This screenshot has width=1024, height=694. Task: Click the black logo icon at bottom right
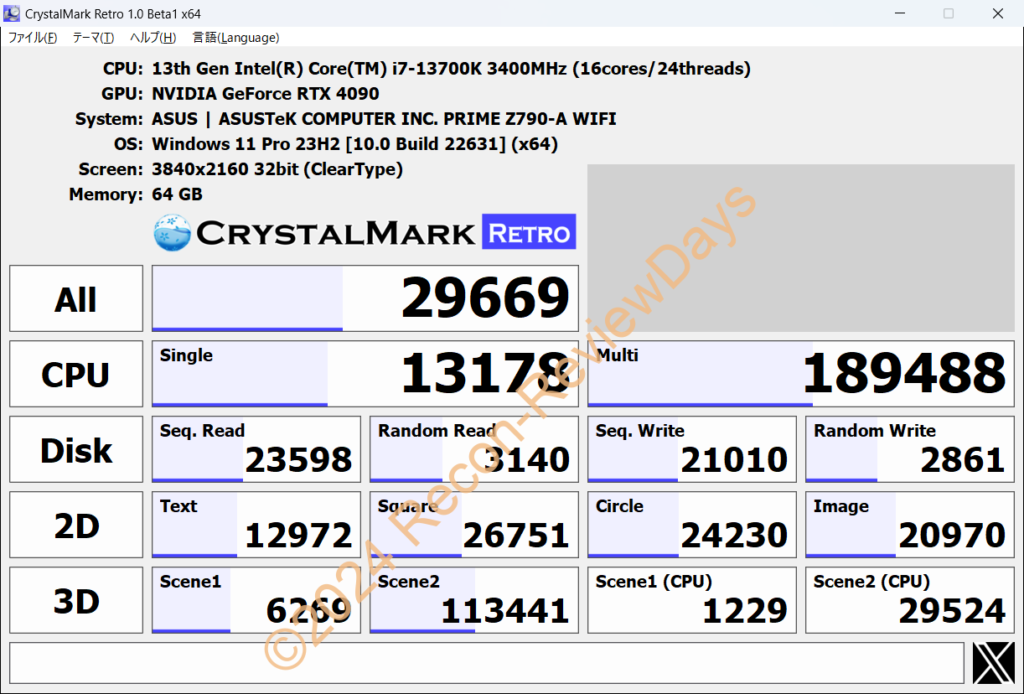(992, 661)
